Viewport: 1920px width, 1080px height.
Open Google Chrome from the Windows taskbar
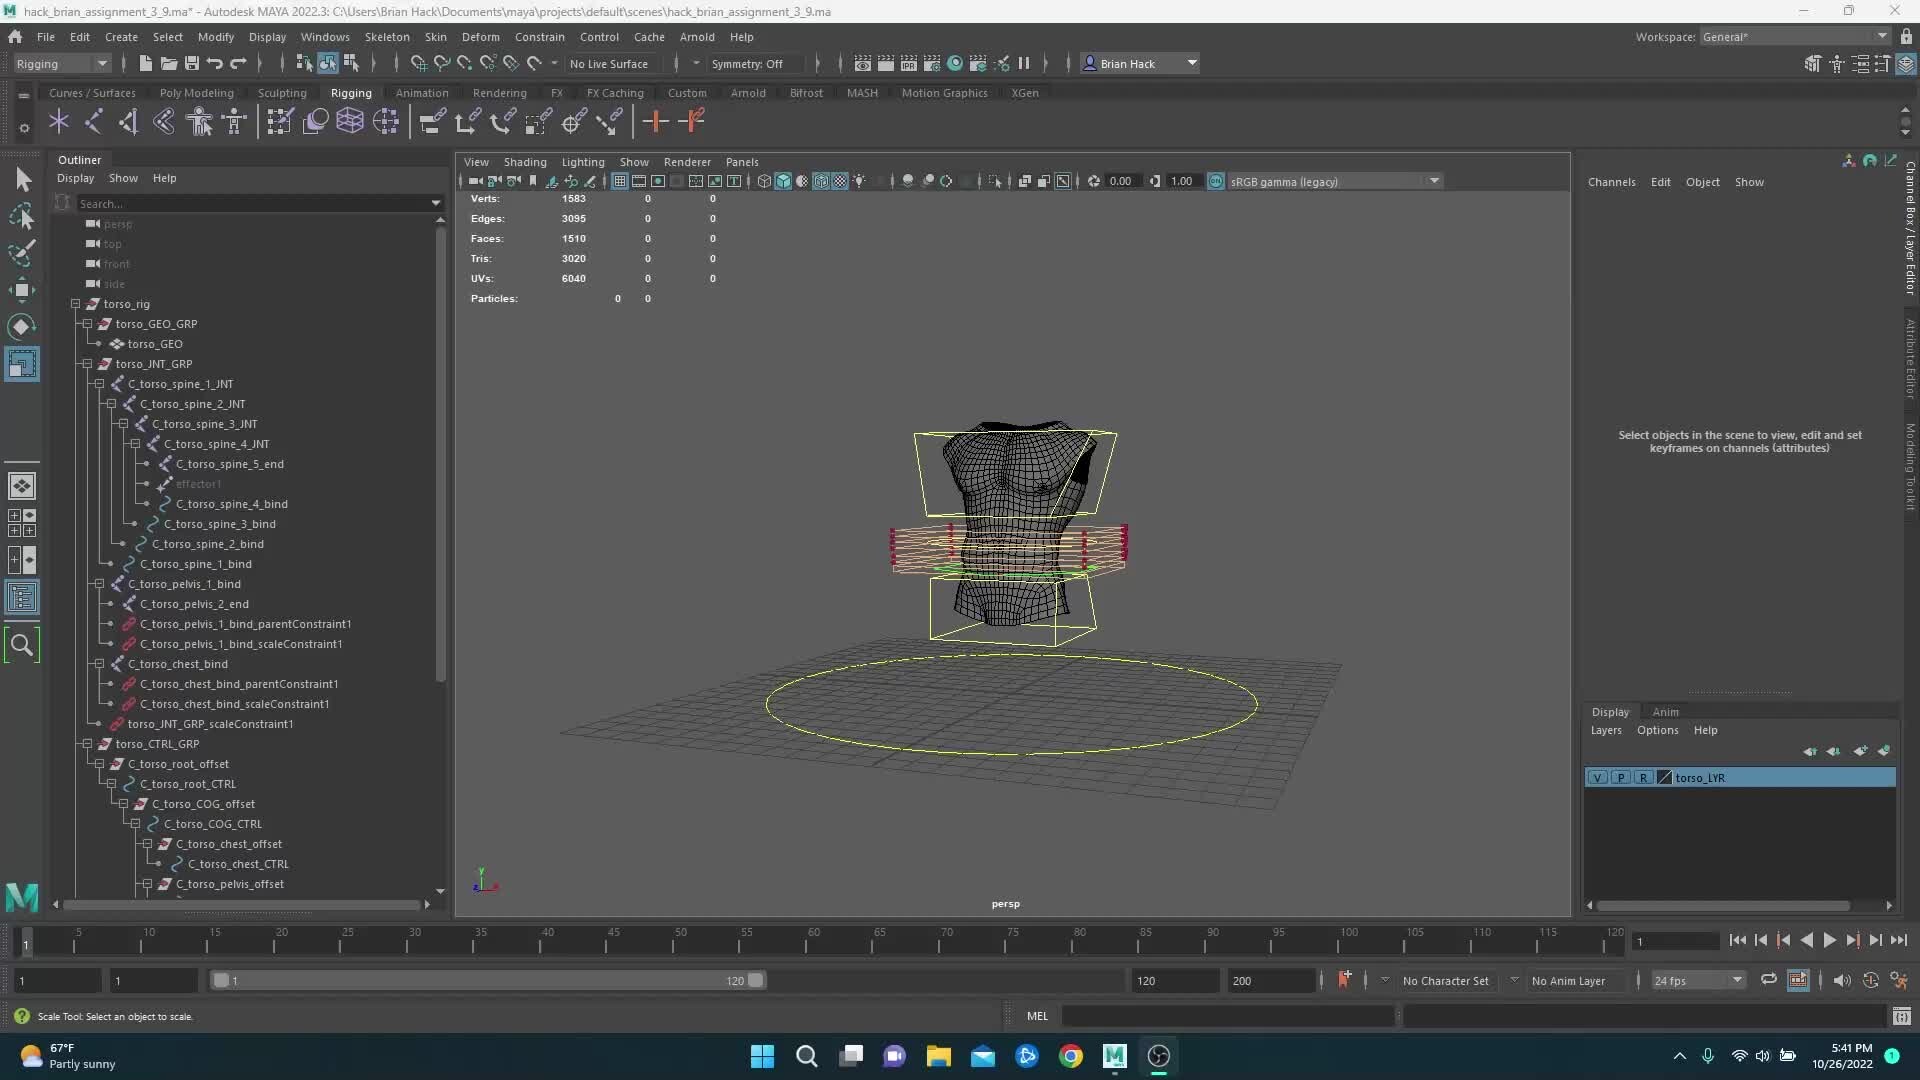1070,1056
